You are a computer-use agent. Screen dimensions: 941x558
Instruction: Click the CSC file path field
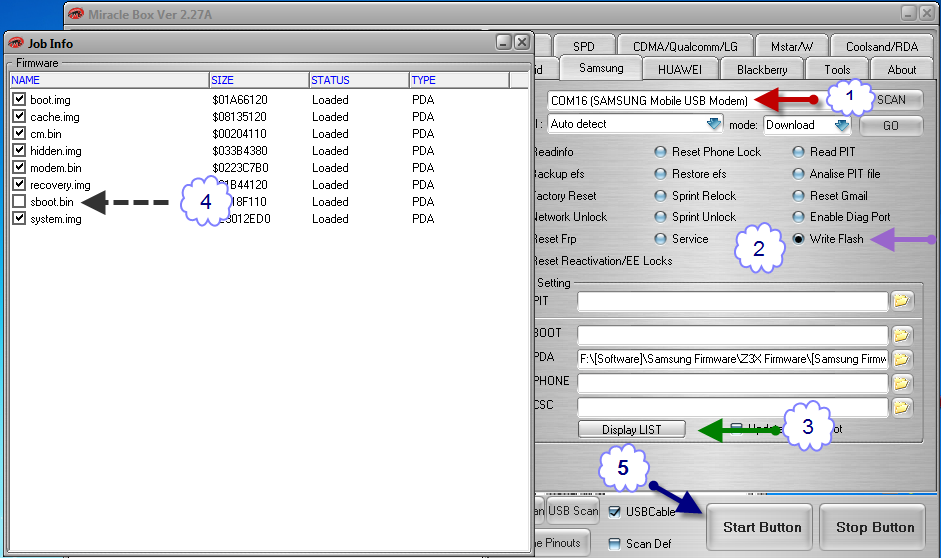pos(732,407)
